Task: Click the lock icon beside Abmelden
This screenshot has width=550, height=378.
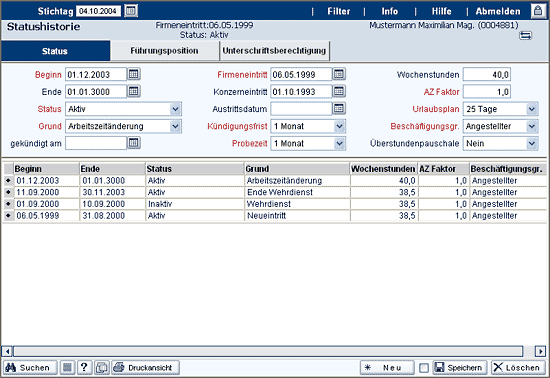Action: coord(538,11)
